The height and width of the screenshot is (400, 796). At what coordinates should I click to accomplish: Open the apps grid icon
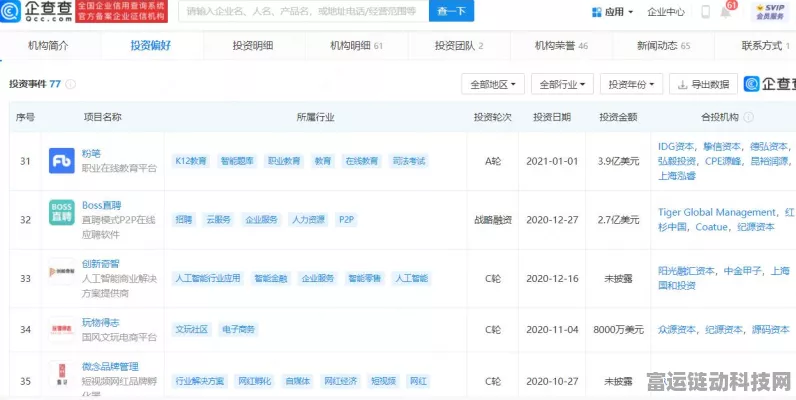tap(597, 12)
